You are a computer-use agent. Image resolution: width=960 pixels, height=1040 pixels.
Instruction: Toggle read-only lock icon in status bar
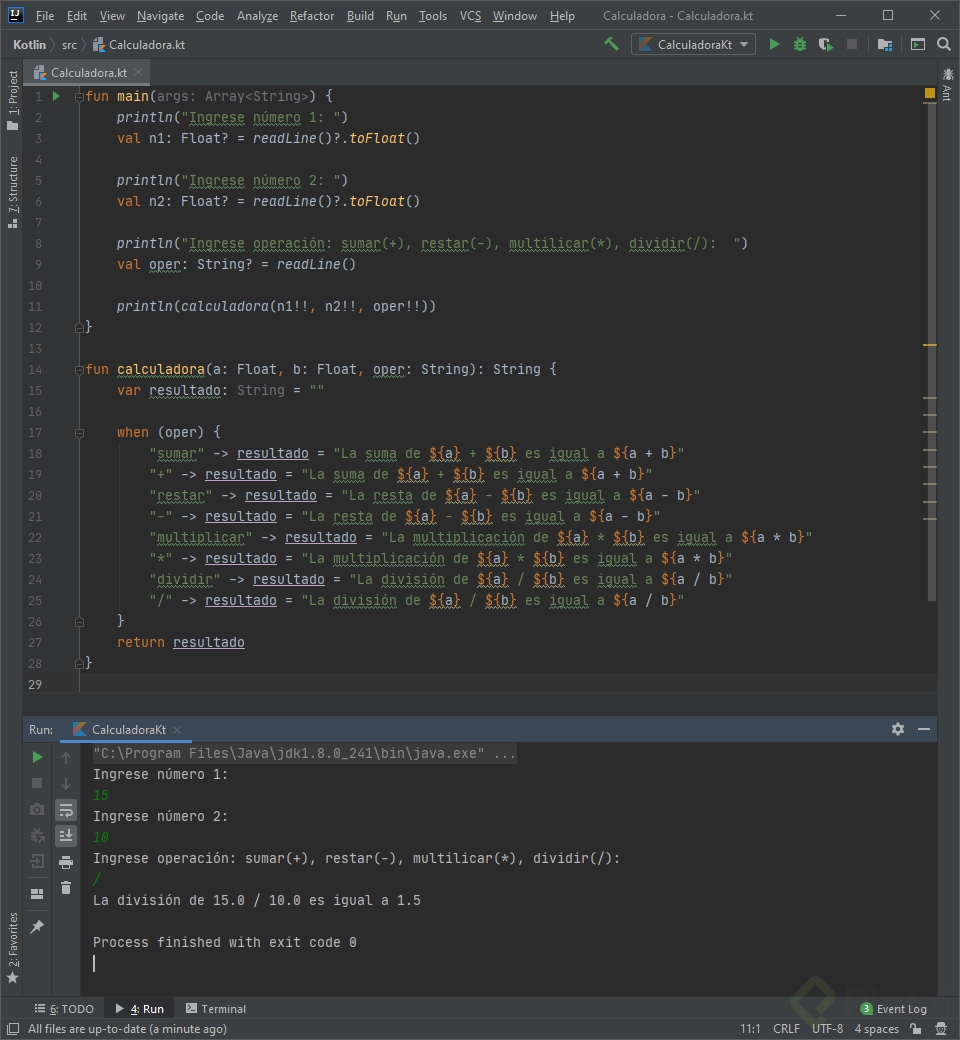916,1029
